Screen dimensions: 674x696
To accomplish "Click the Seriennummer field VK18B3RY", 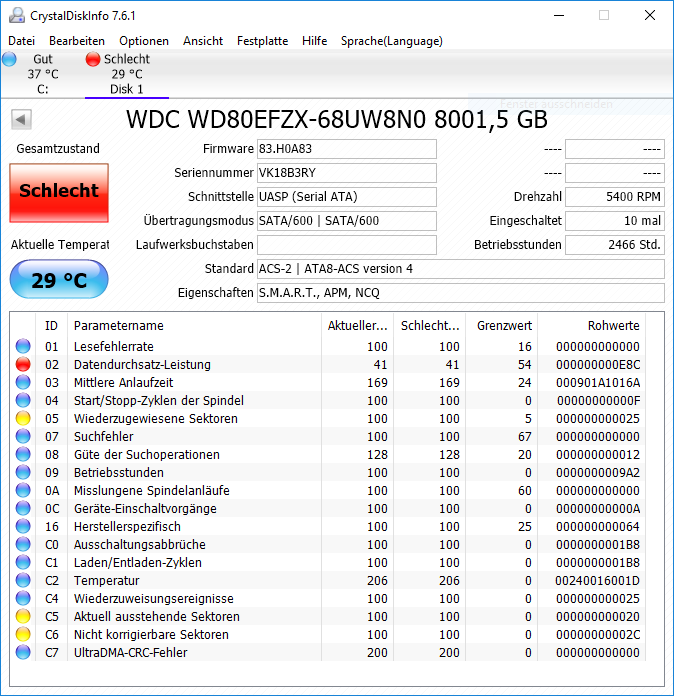I will pos(347,173).
